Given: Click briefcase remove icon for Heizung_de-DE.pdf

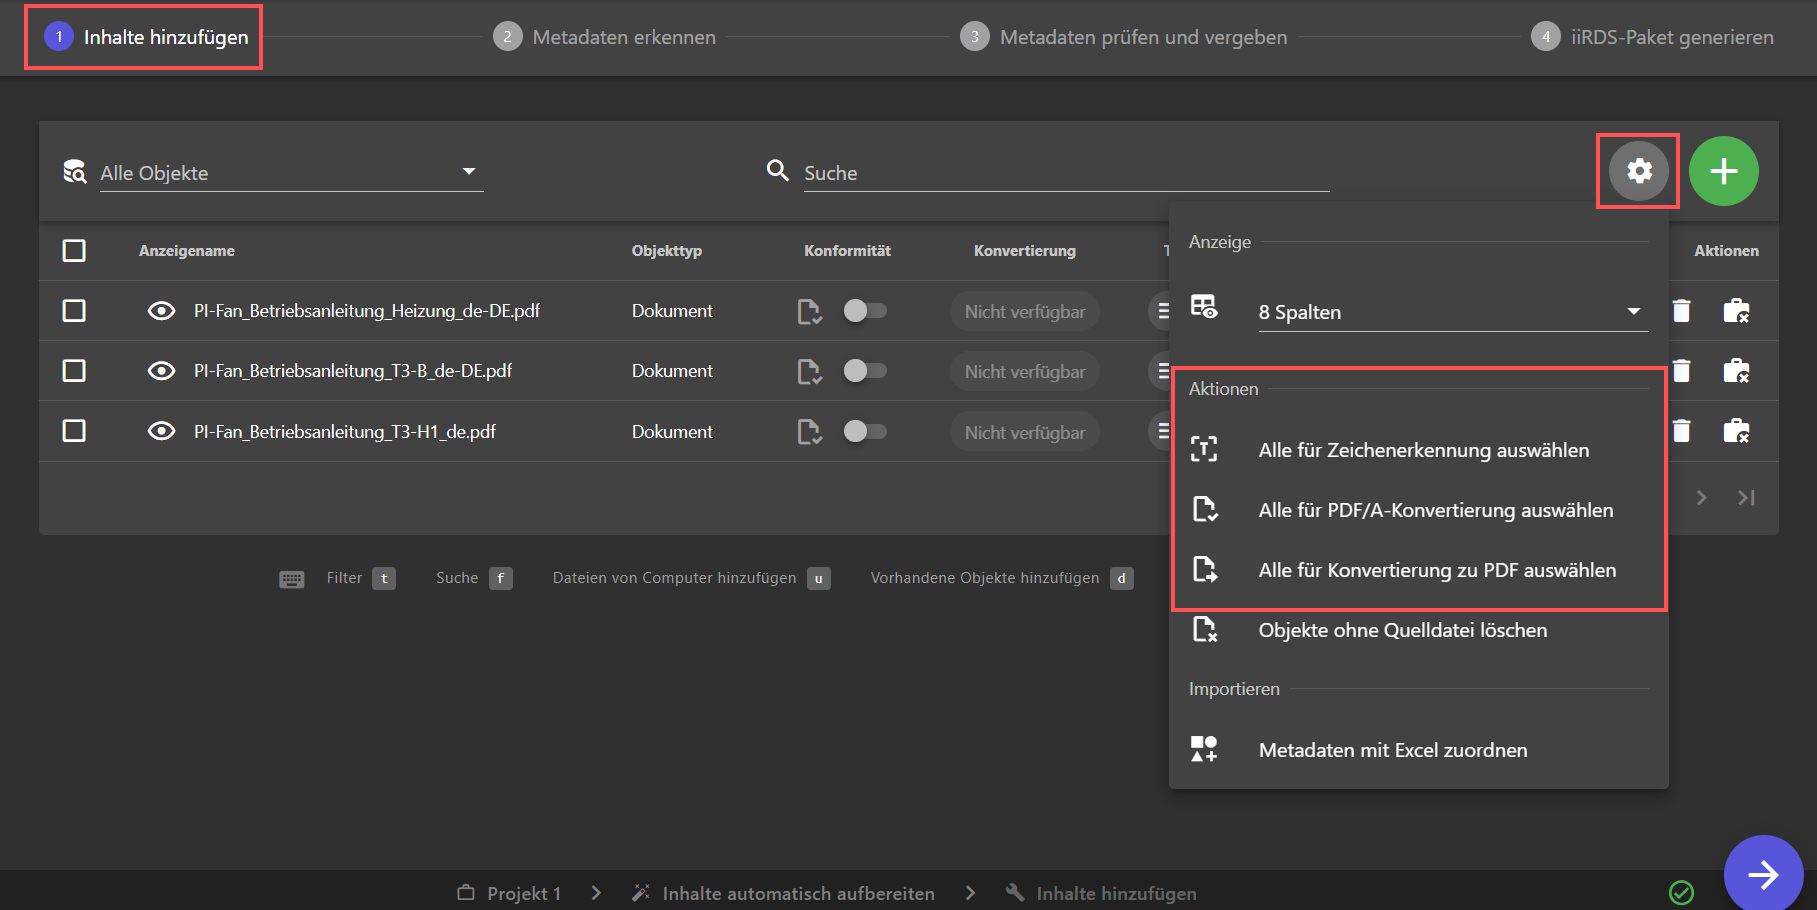Looking at the screenshot, I should [1736, 311].
